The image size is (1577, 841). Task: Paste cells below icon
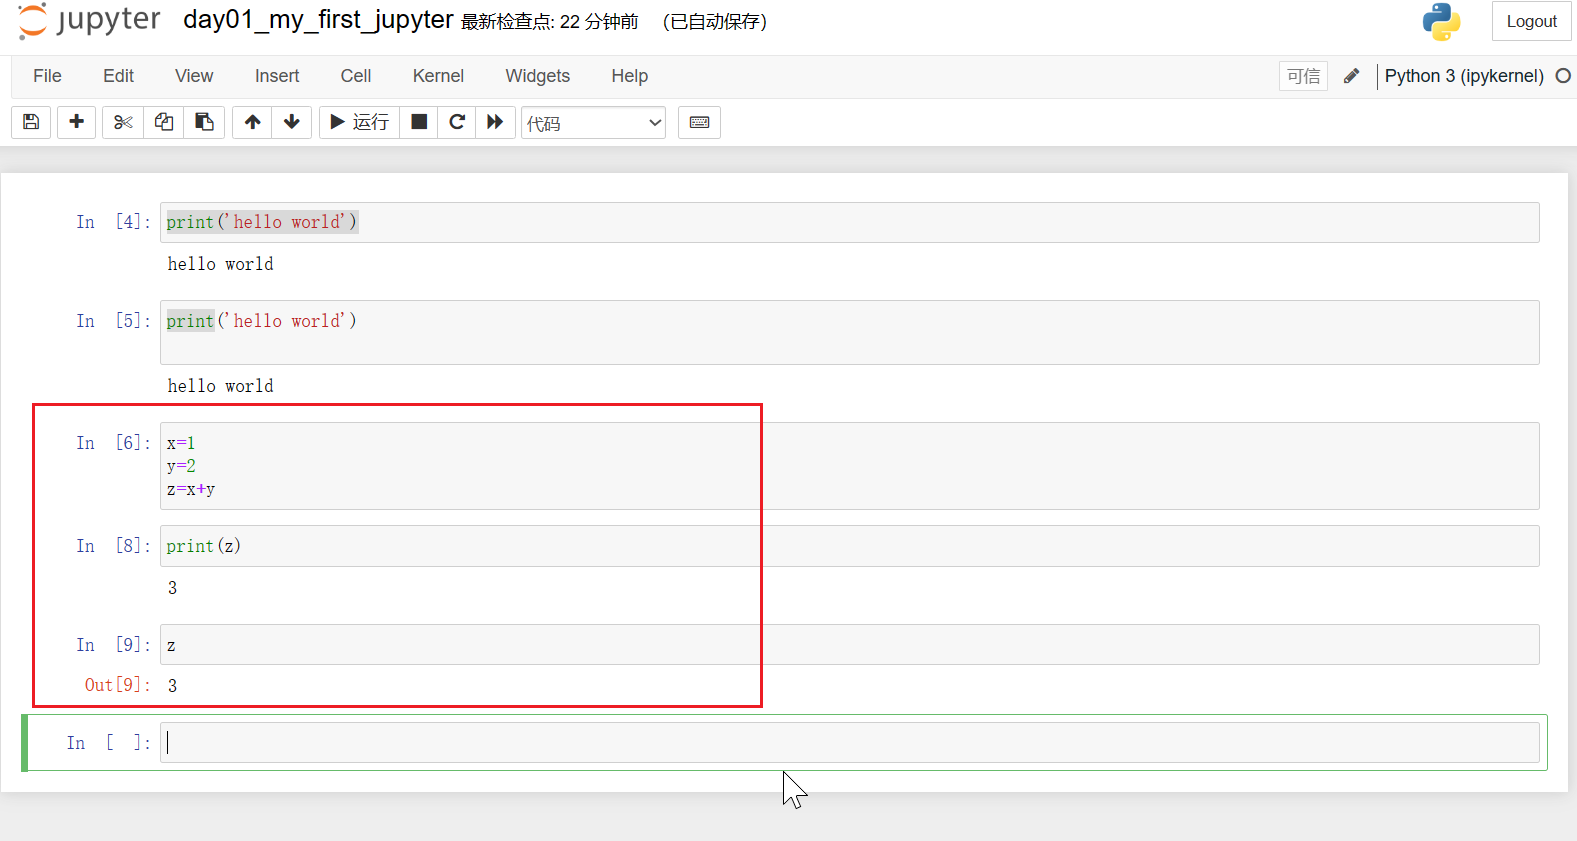[204, 122]
